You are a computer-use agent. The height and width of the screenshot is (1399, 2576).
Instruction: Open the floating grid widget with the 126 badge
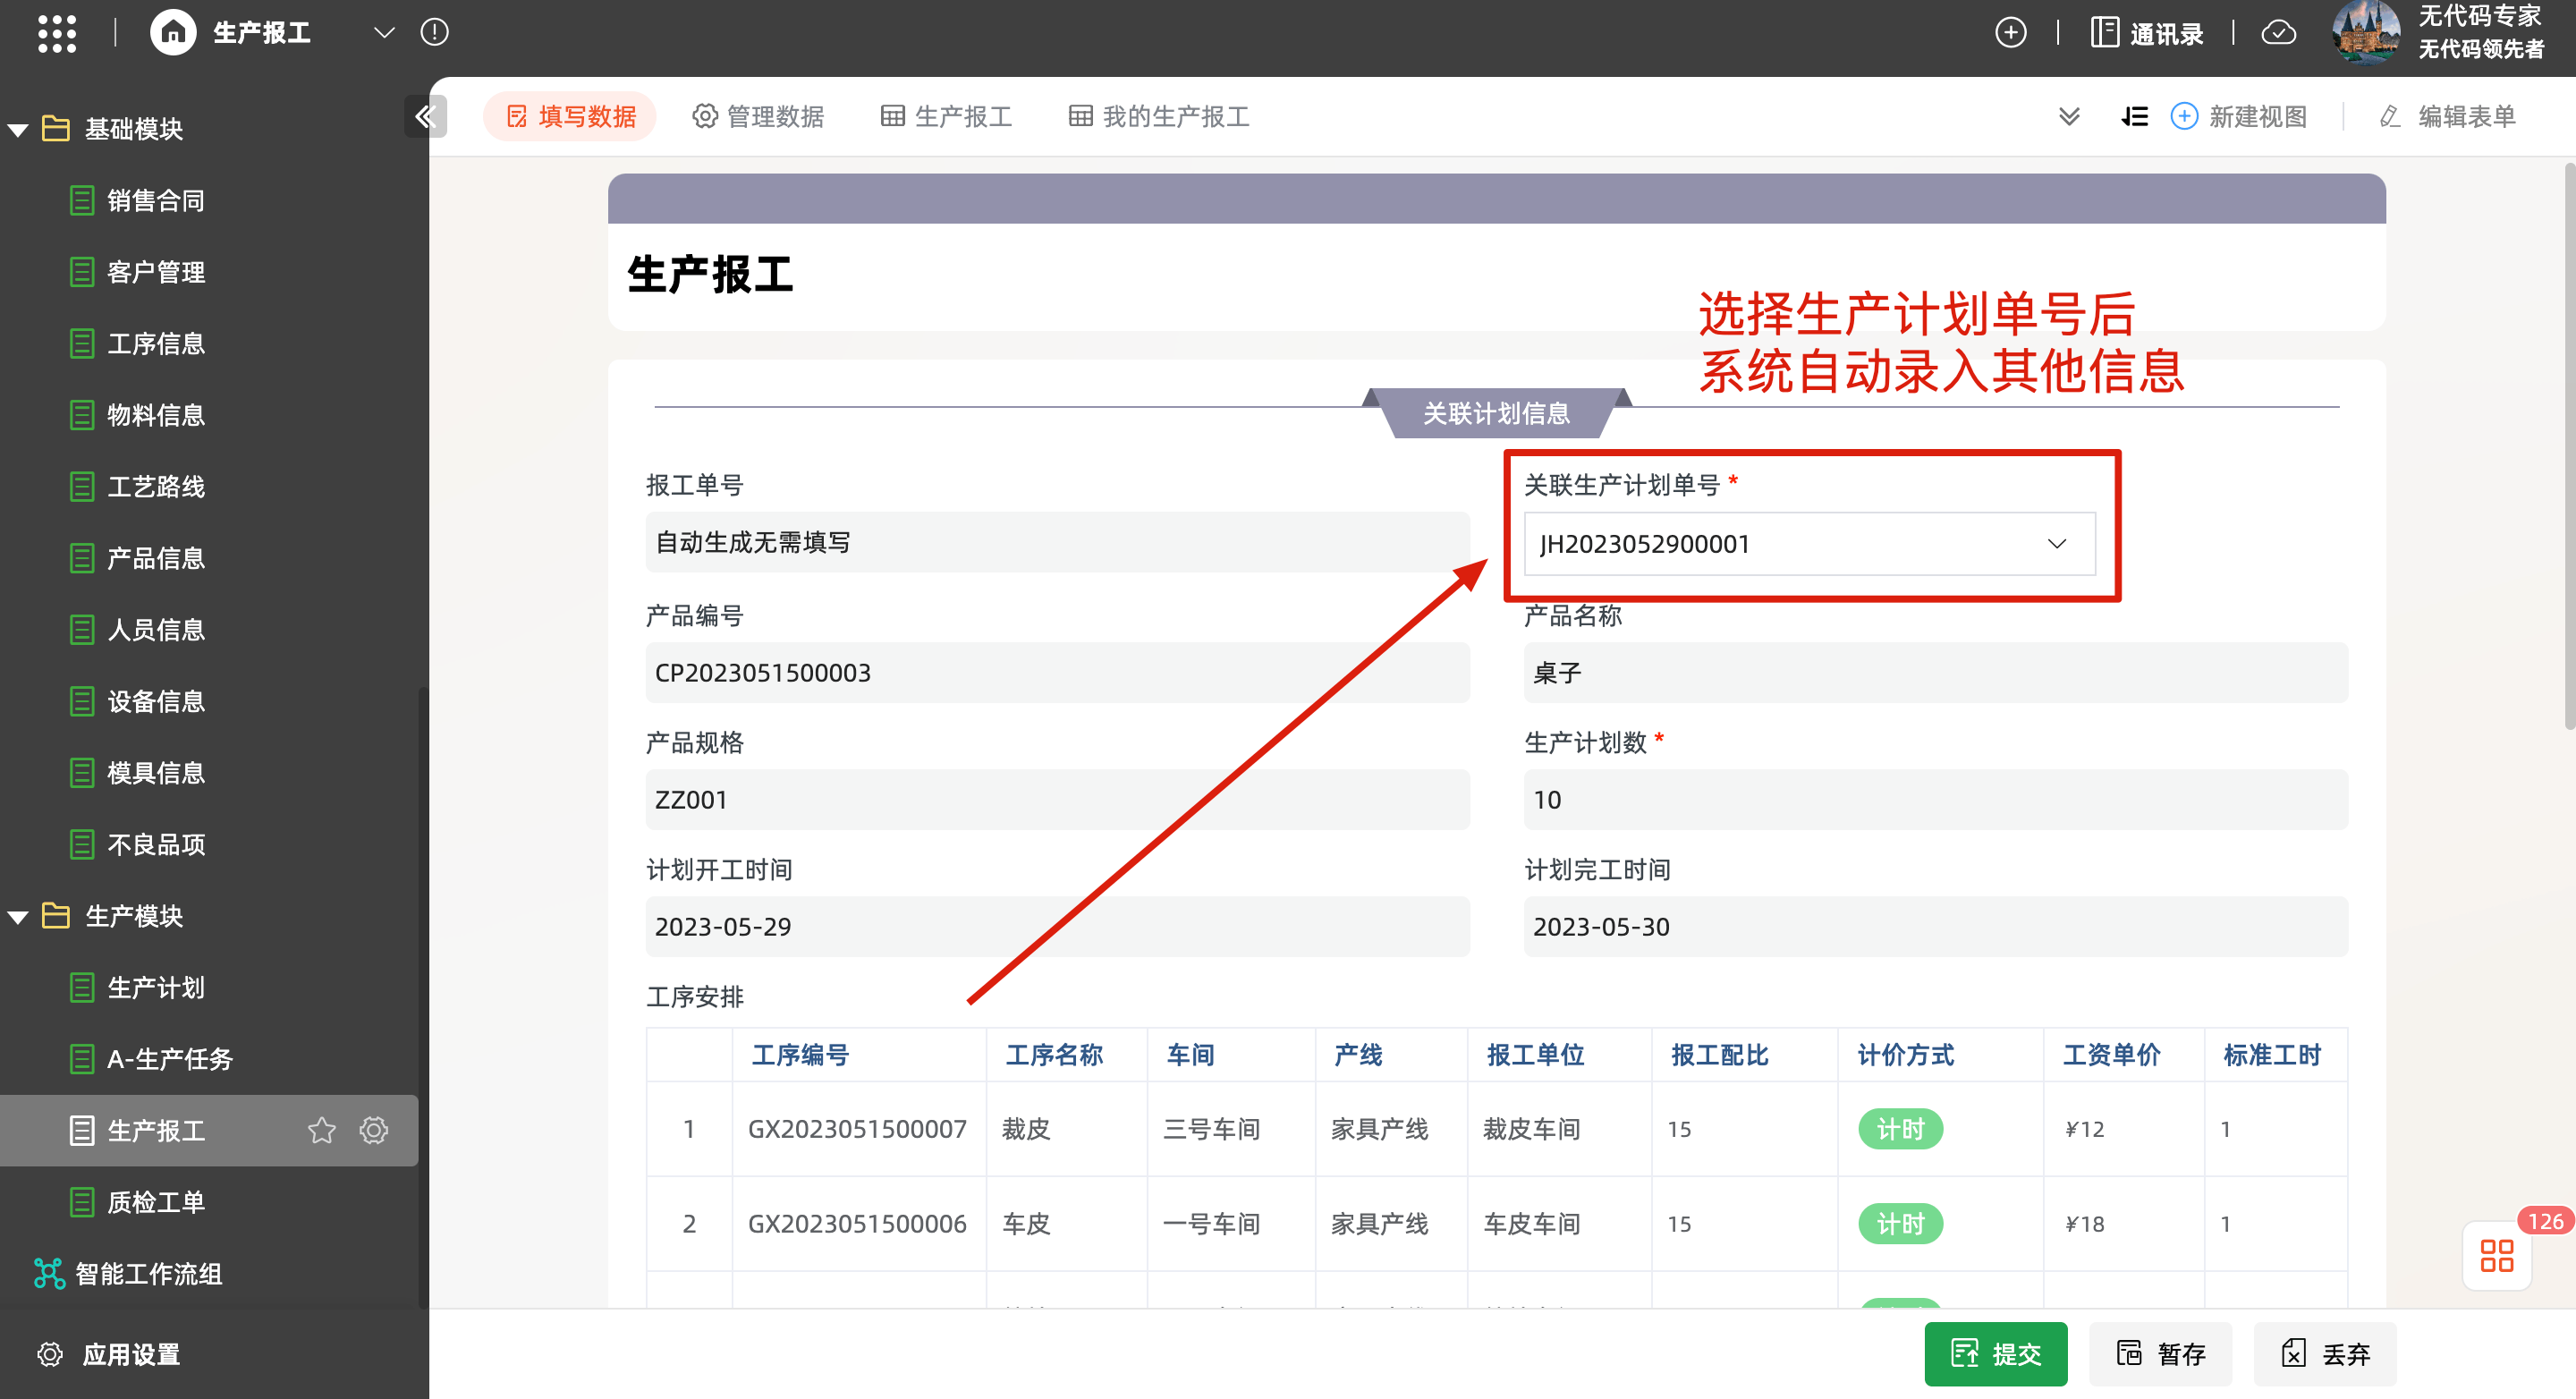pyautogui.click(x=2496, y=1255)
